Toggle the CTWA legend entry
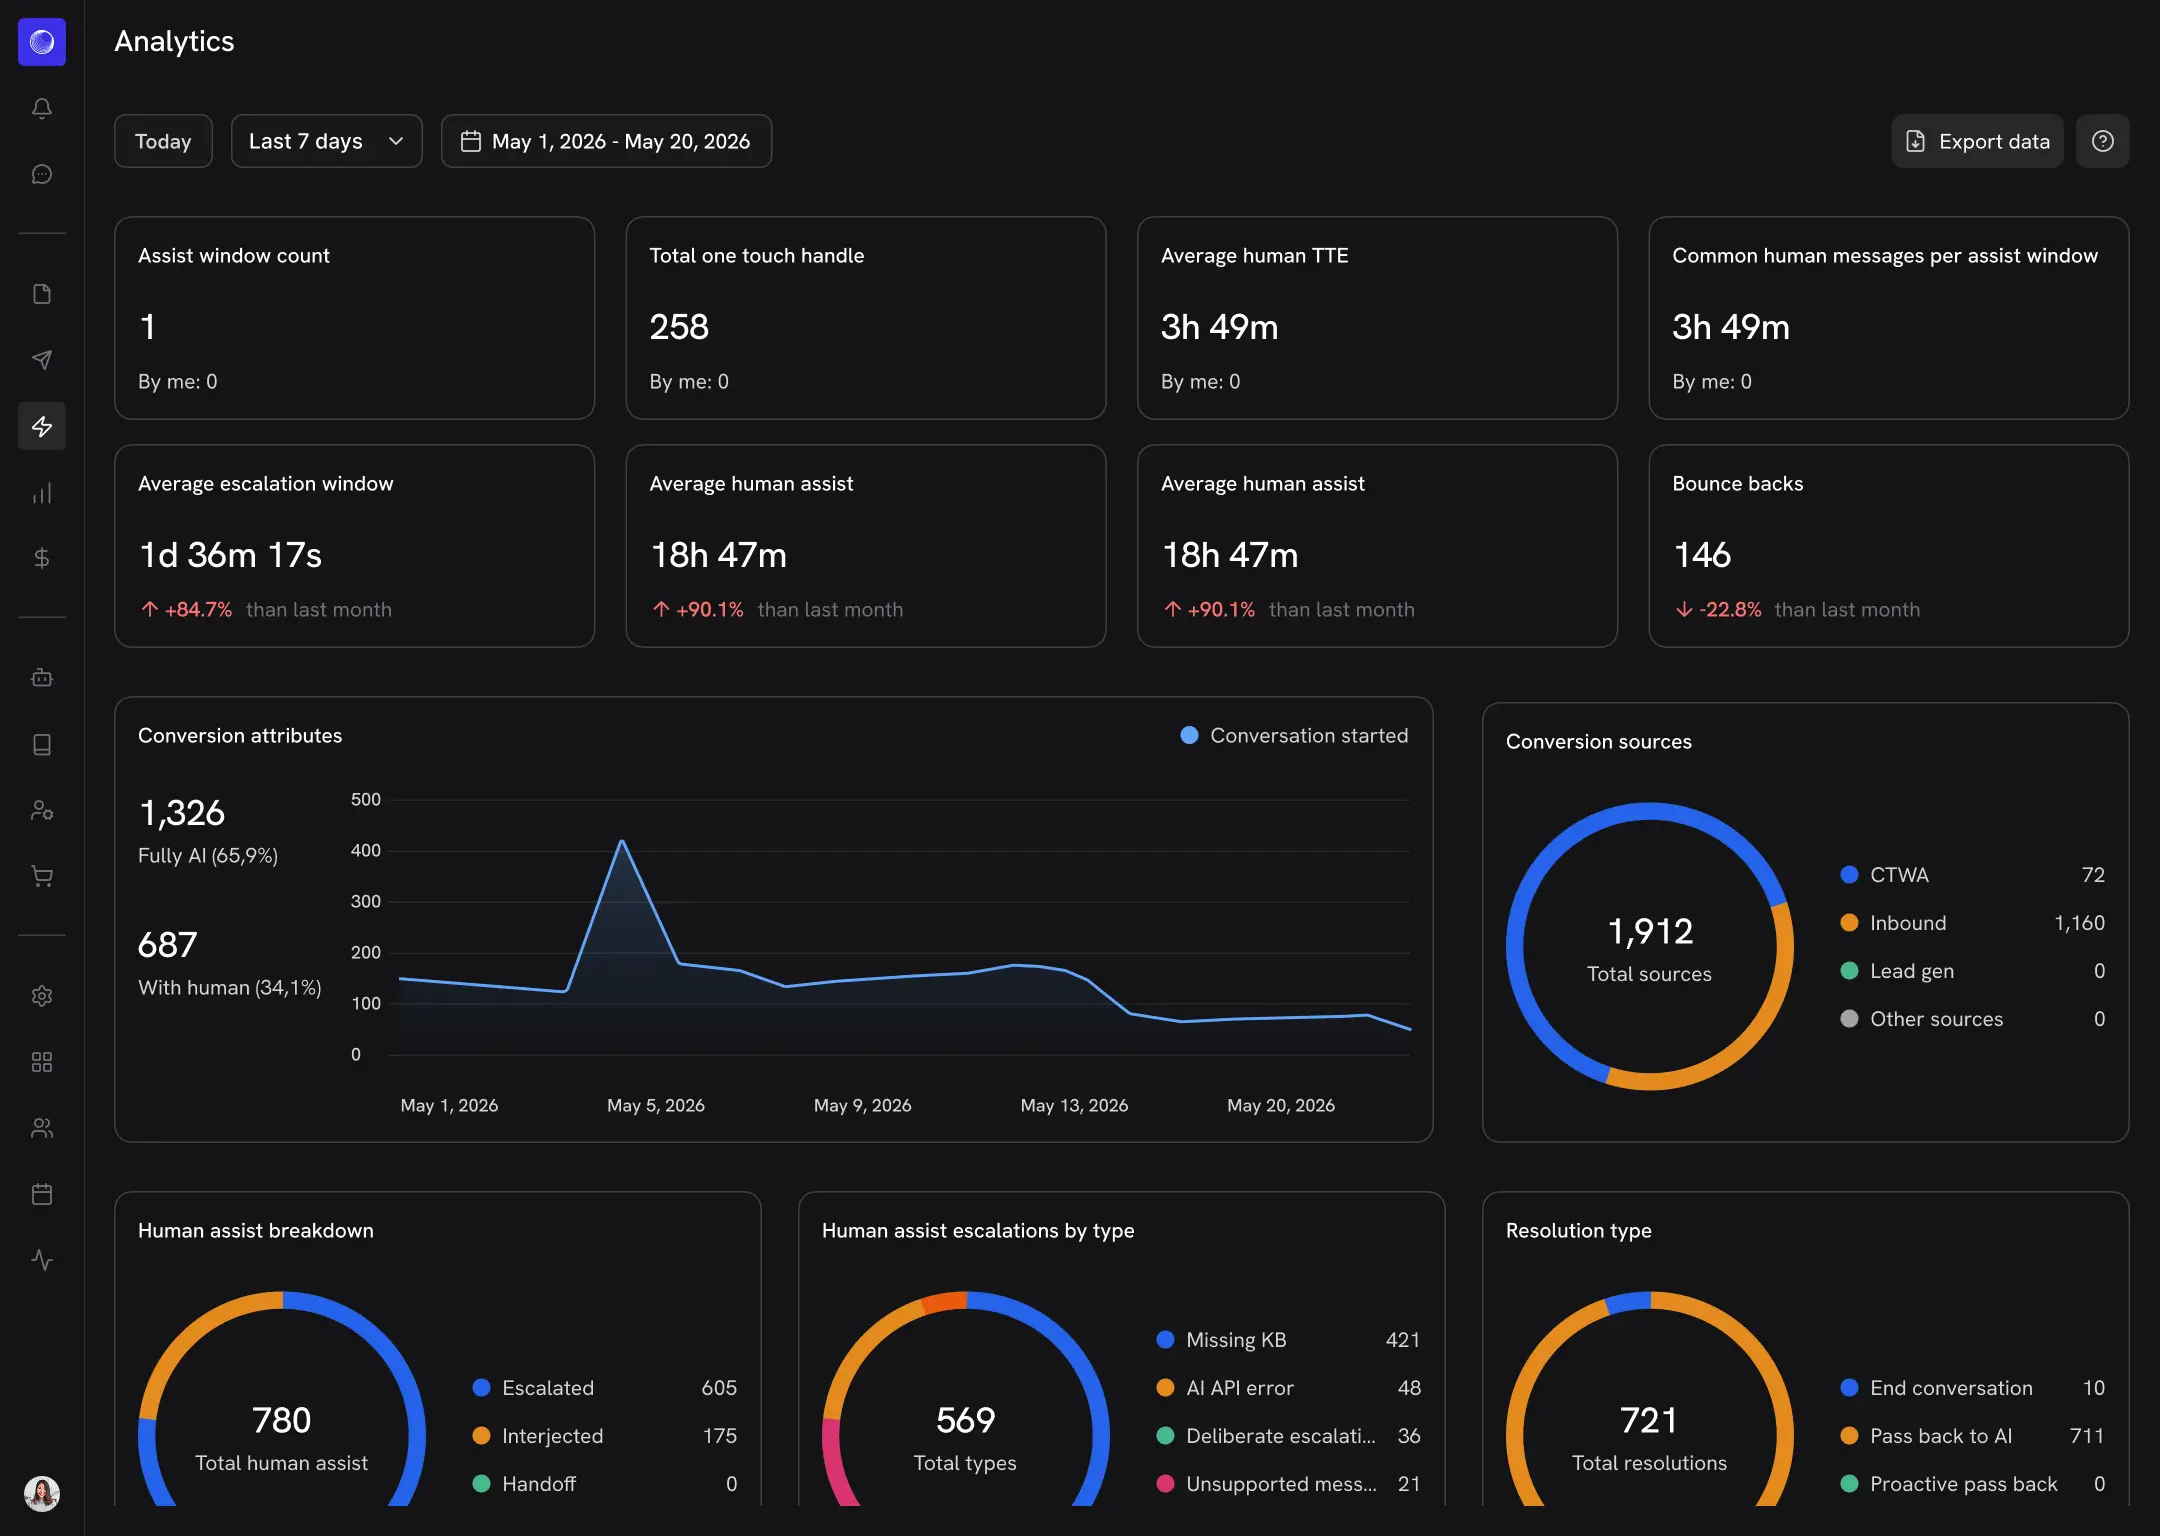Image resolution: width=2160 pixels, height=1536 pixels. (x=1972, y=875)
